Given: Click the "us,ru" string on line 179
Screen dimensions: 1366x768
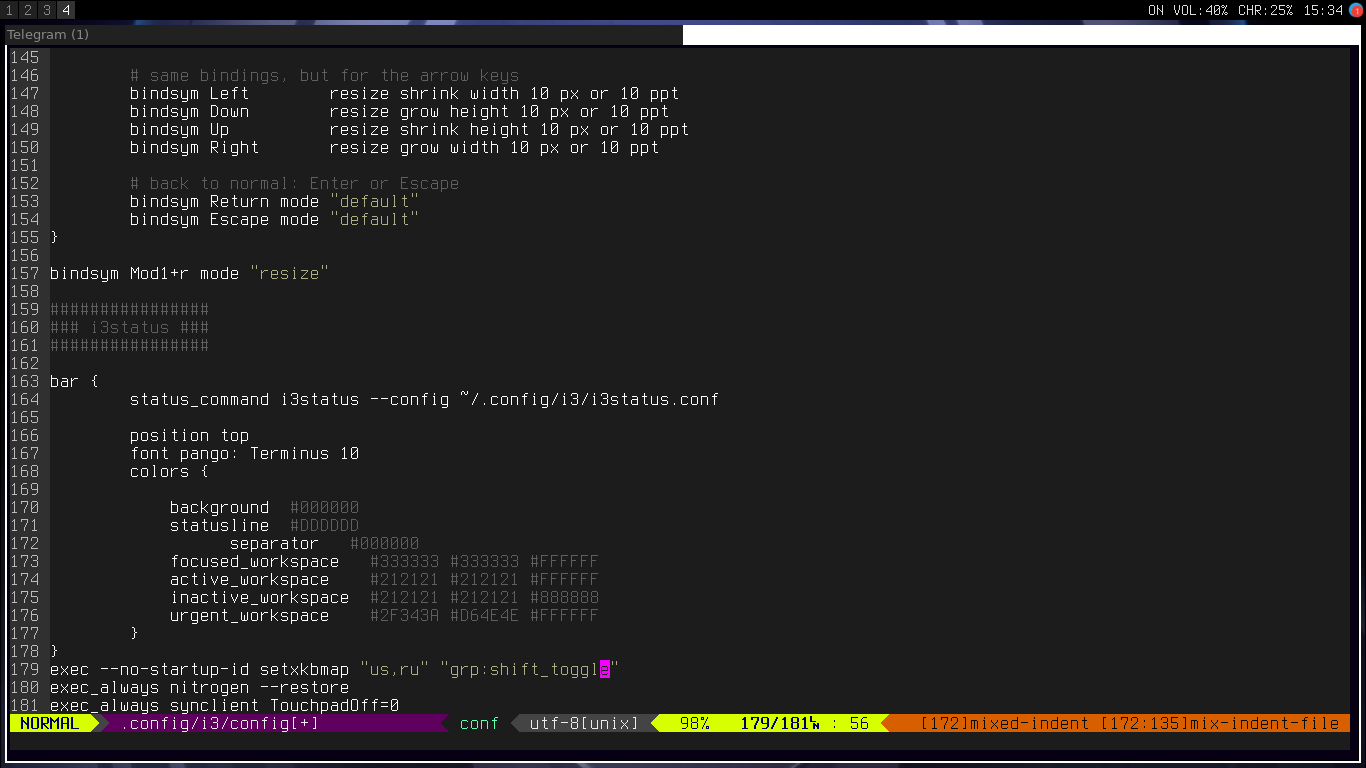Looking at the screenshot, I should click(x=394, y=669).
